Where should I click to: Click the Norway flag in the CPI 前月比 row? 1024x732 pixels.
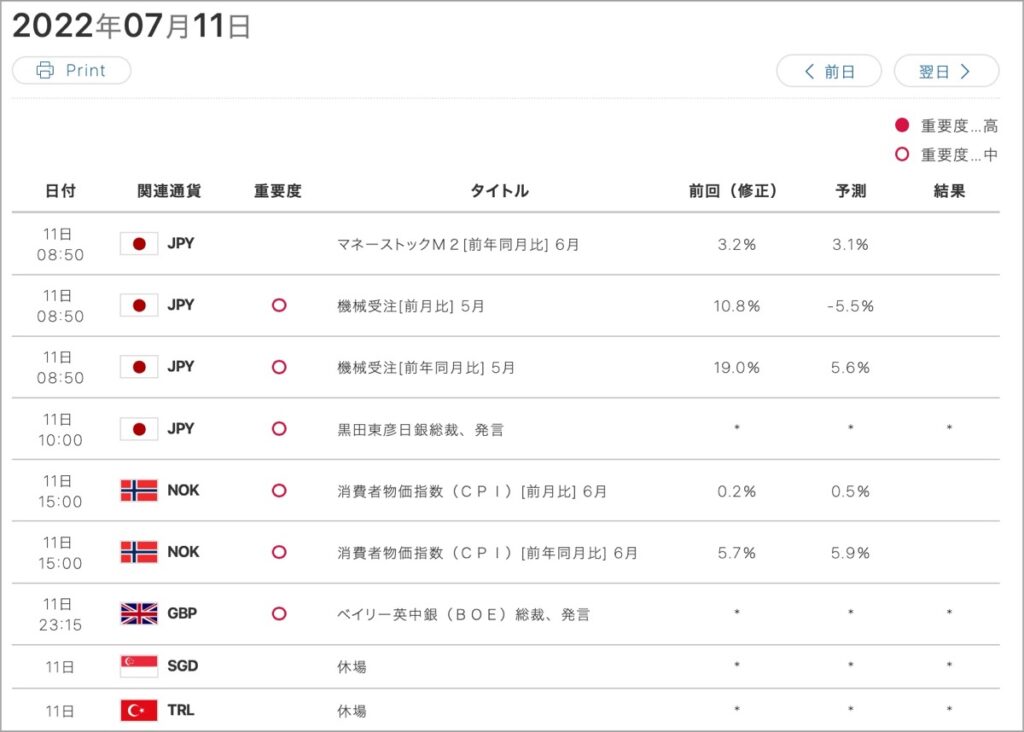coord(139,490)
